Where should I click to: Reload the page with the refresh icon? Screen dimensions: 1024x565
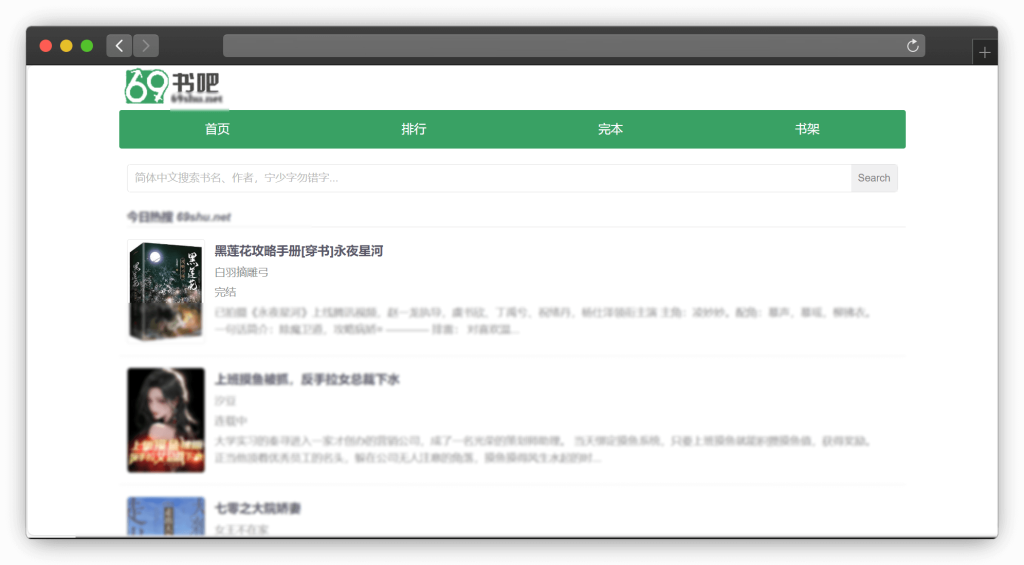click(912, 46)
